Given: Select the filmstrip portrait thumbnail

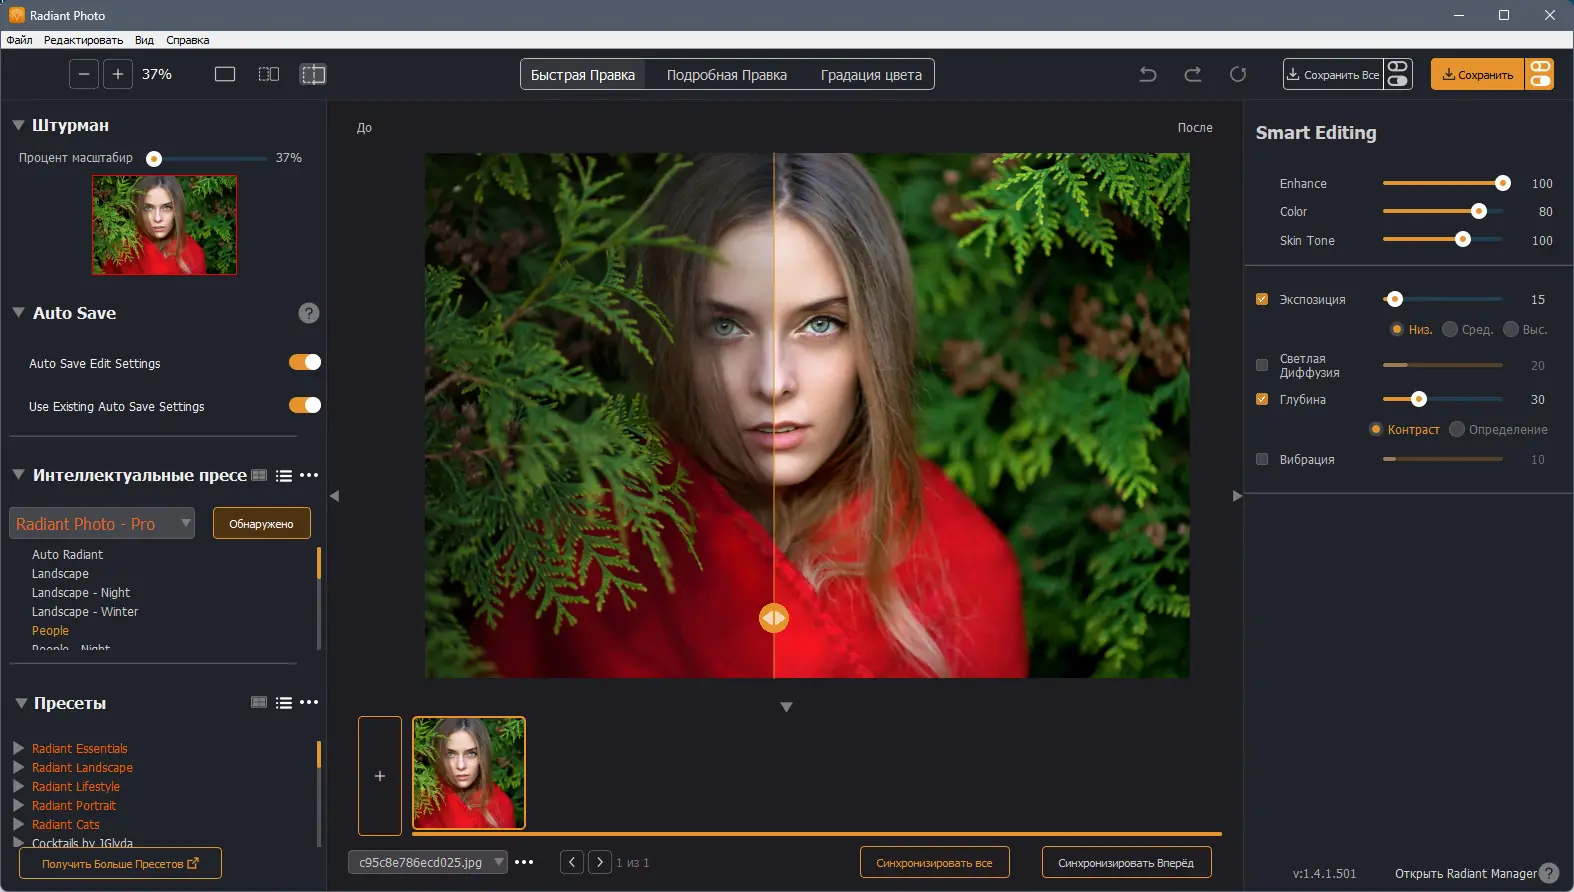Looking at the screenshot, I should 469,773.
